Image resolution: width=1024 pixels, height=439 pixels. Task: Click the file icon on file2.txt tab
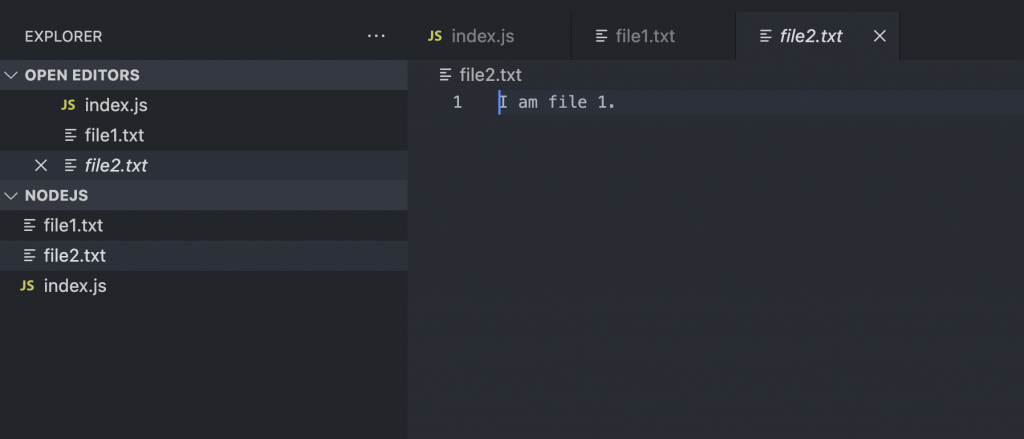[766, 36]
